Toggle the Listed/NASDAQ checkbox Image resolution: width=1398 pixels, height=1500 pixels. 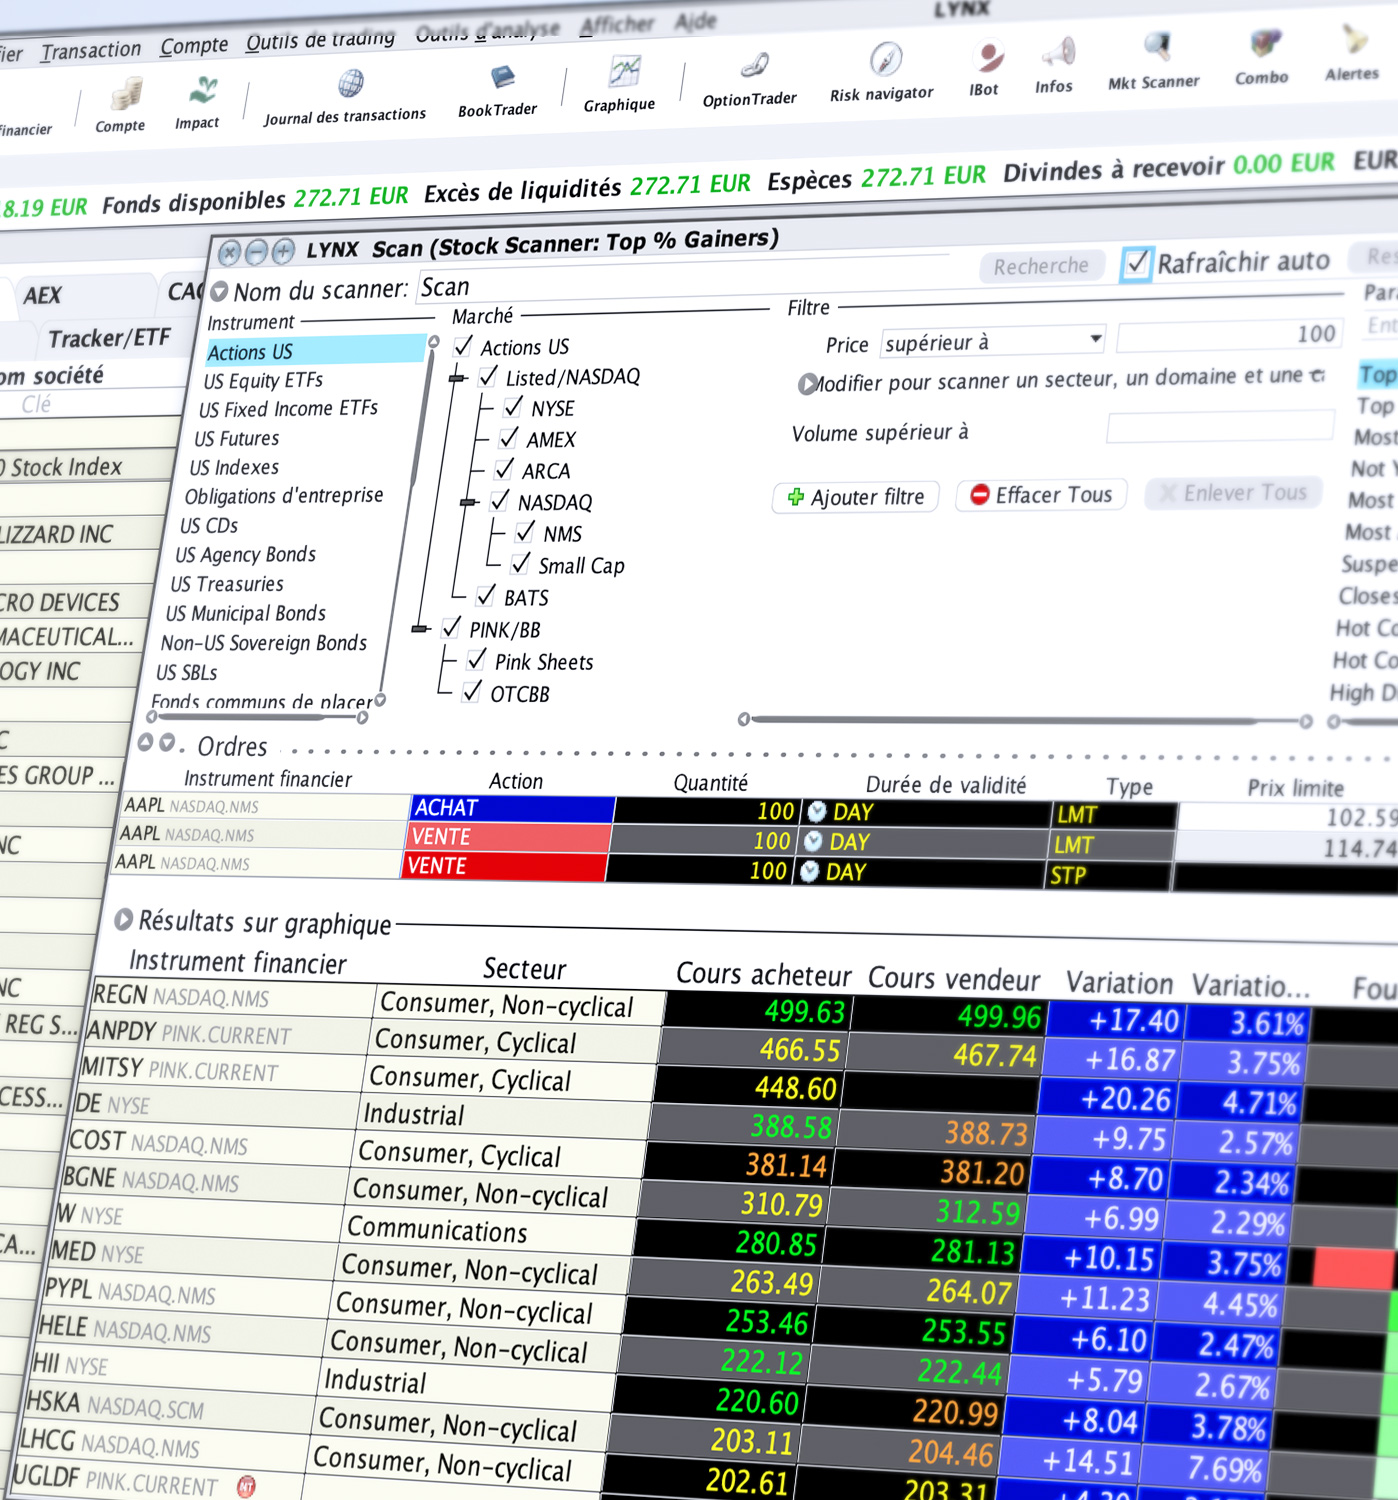(x=488, y=377)
